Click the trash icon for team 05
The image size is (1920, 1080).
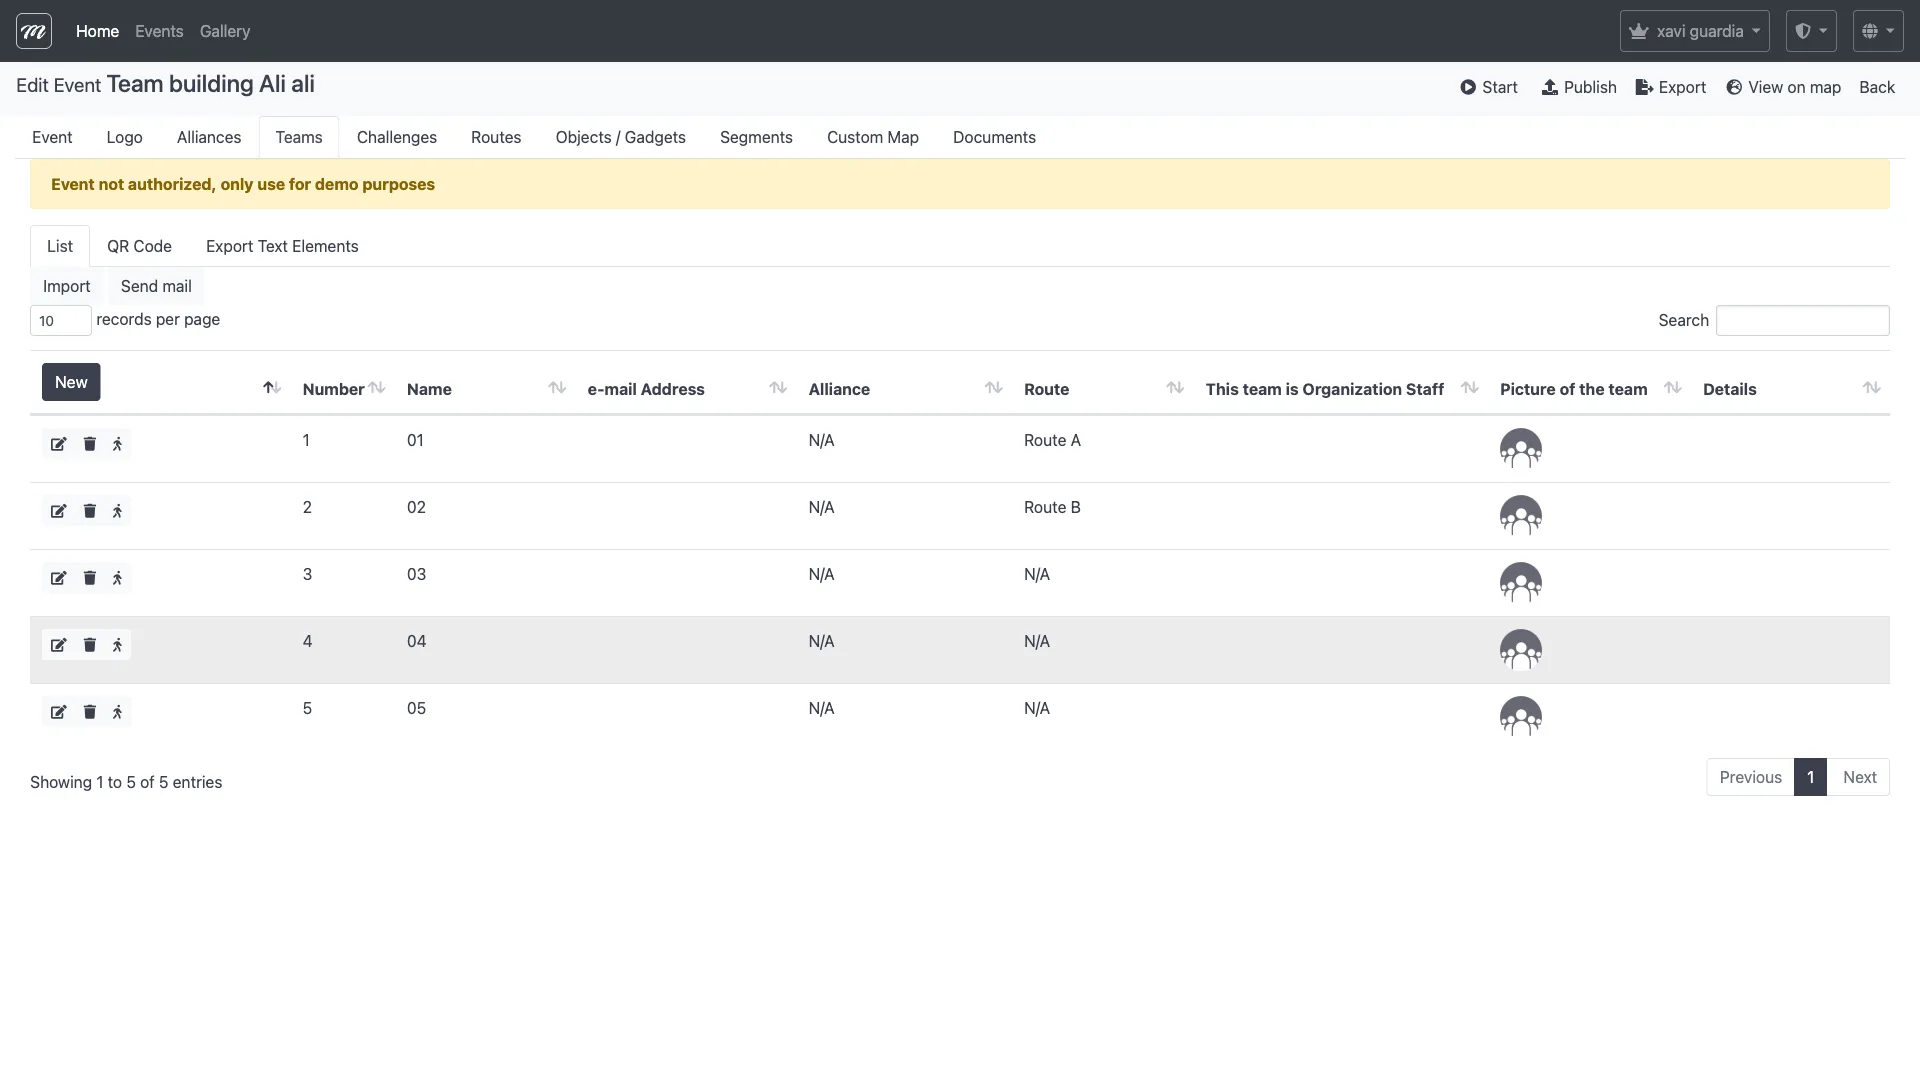pyautogui.click(x=89, y=712)
